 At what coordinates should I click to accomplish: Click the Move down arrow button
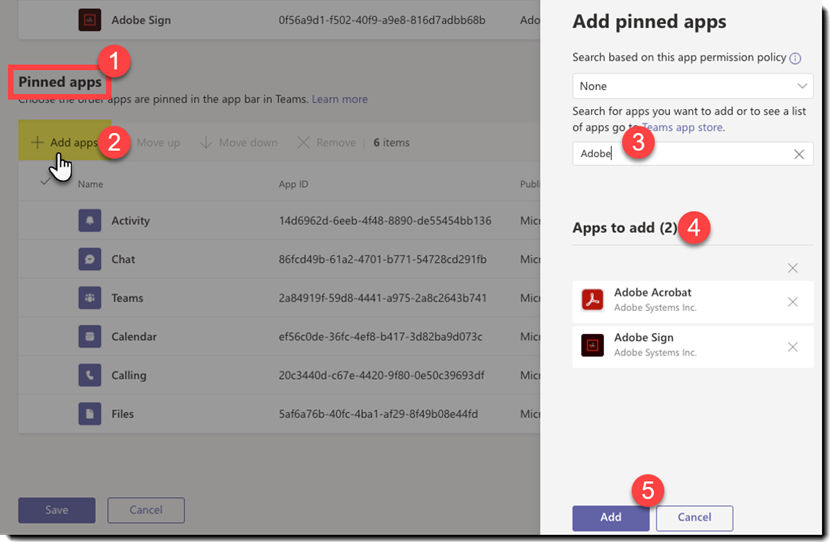(x=239, y=142)
